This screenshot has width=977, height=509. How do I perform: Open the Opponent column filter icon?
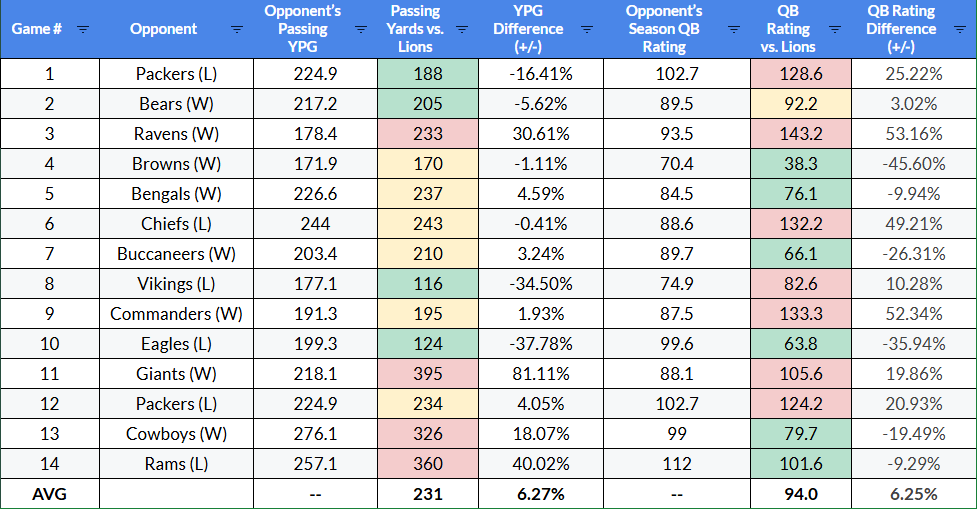(236, 29)
